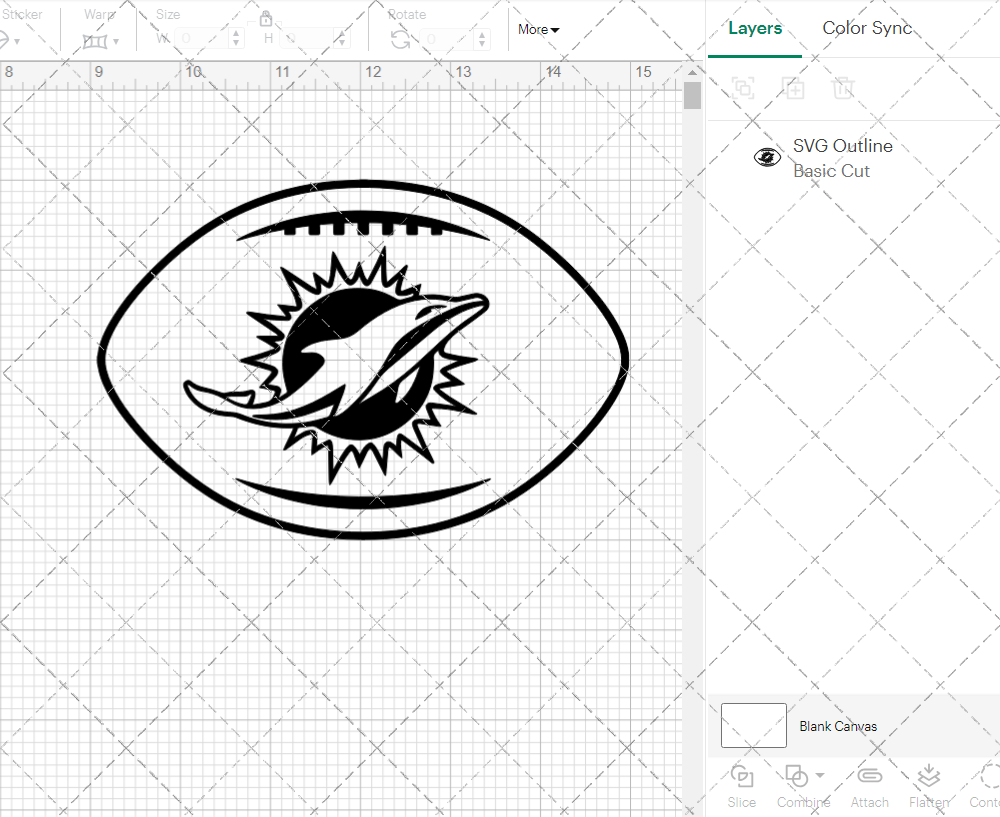Click the Combine tool icon
1000x817 pixels.
click(797, 776)
